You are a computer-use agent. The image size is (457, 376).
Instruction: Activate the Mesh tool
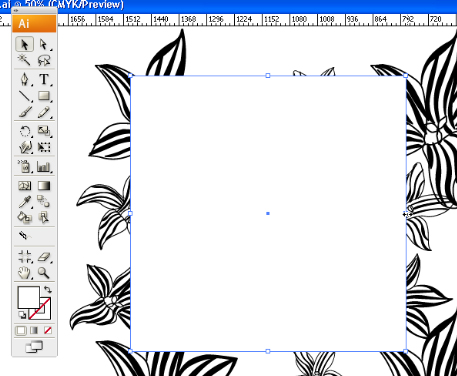(24, 186)
